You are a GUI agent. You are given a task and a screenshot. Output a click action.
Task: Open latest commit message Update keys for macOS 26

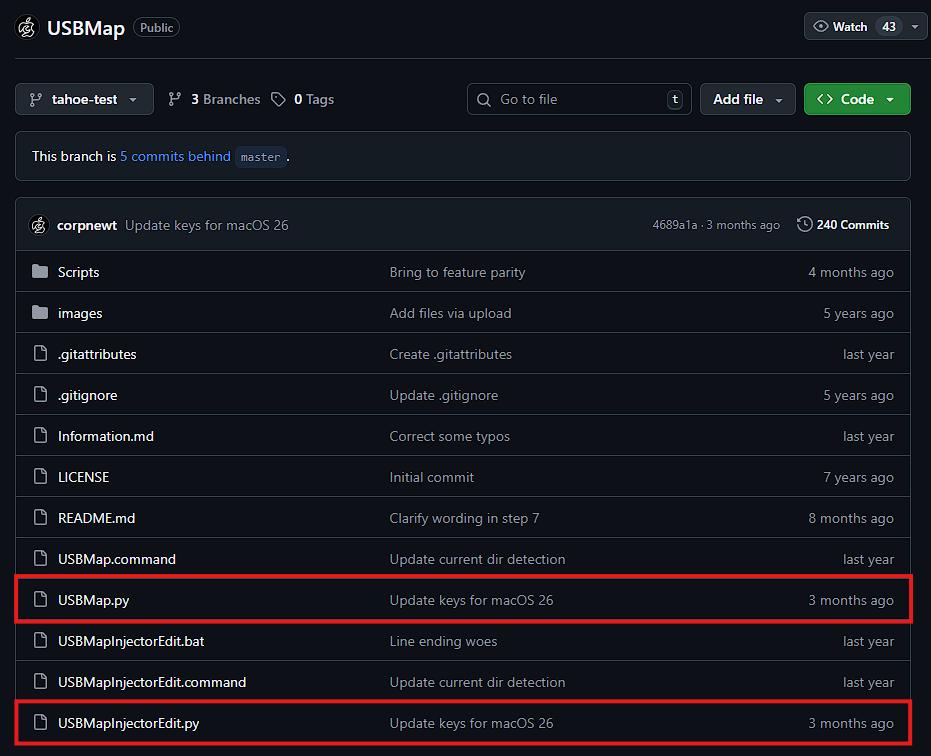pos(207,225)
